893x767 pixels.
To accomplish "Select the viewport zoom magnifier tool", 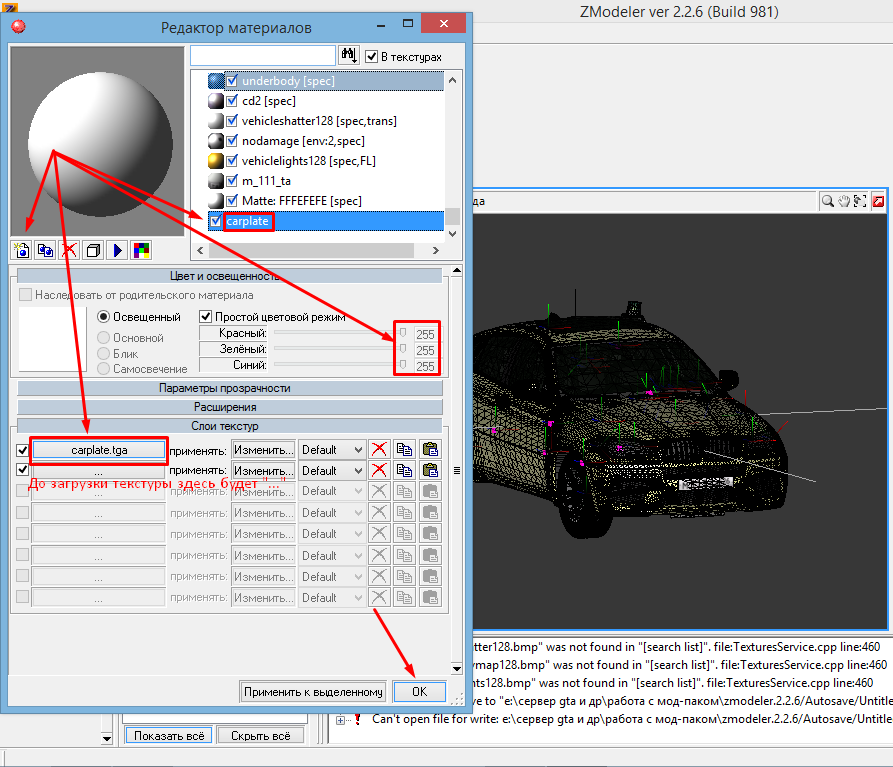I will (828, 201).
